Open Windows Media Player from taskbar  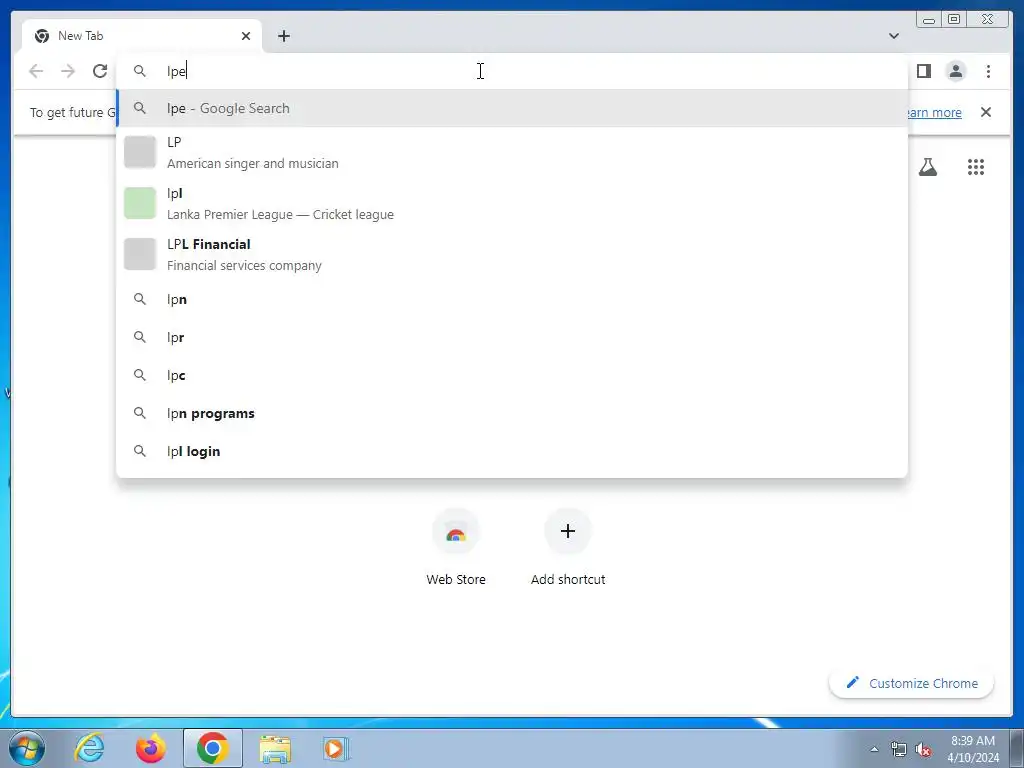336,748
